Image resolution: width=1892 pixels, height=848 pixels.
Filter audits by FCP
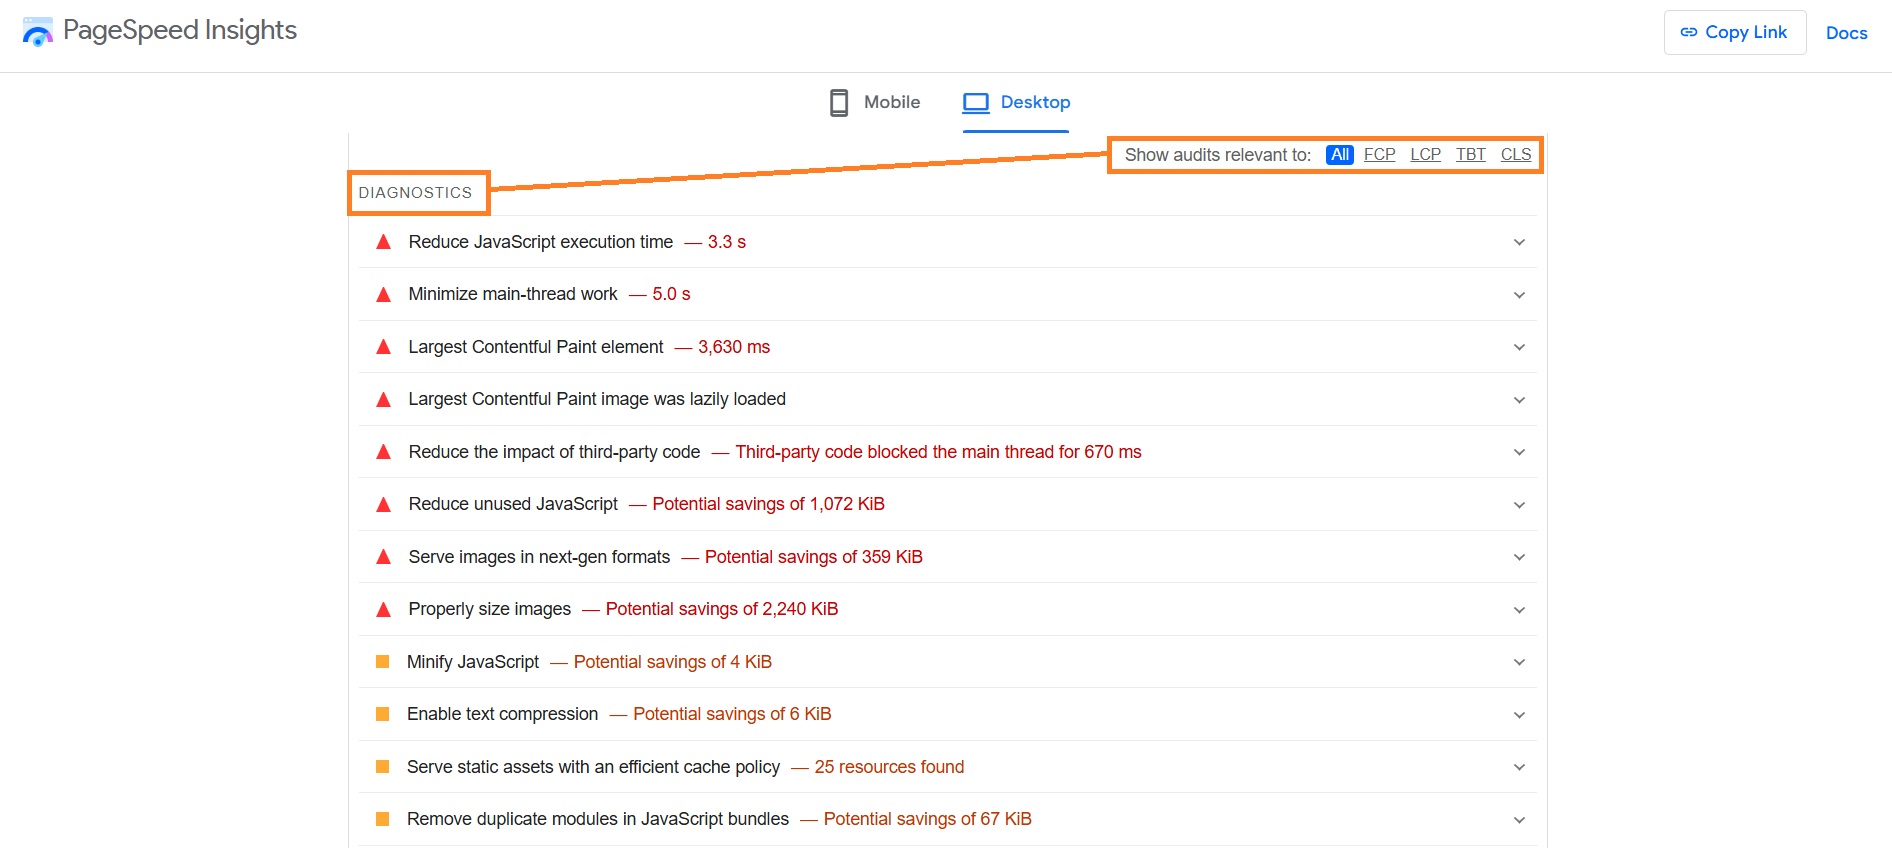point(1379,155)
